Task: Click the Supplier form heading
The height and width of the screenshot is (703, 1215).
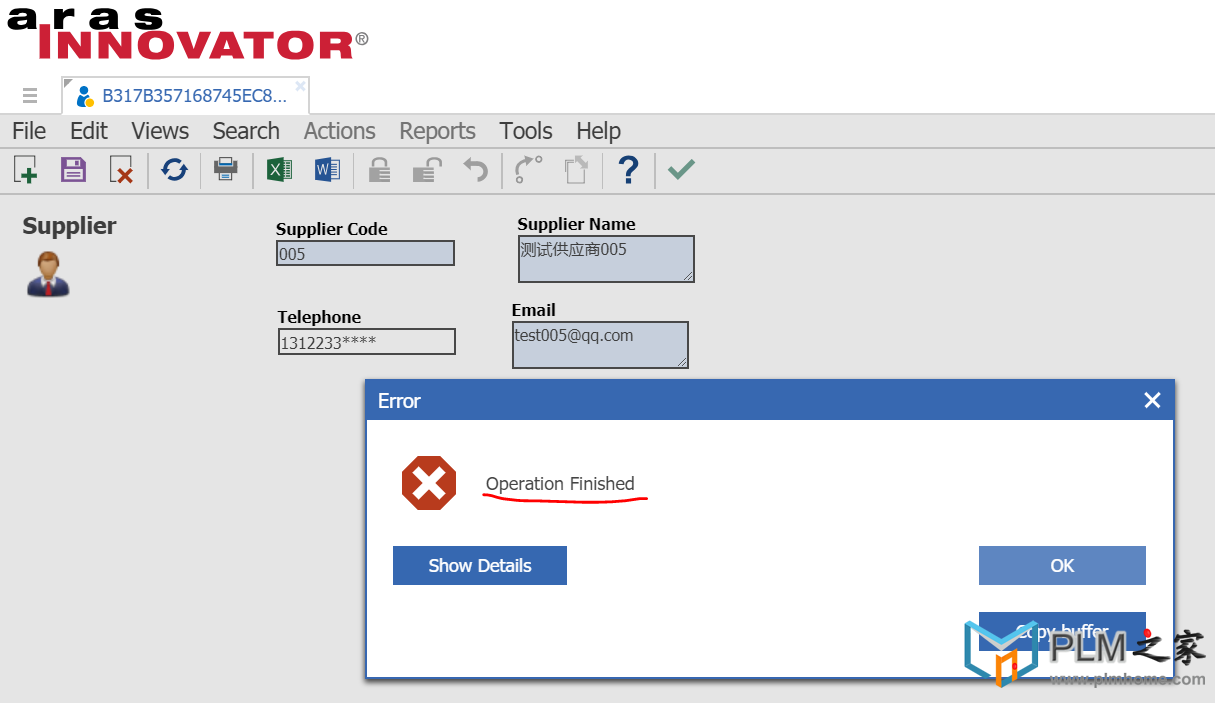Action: click(x=70, y=226)
